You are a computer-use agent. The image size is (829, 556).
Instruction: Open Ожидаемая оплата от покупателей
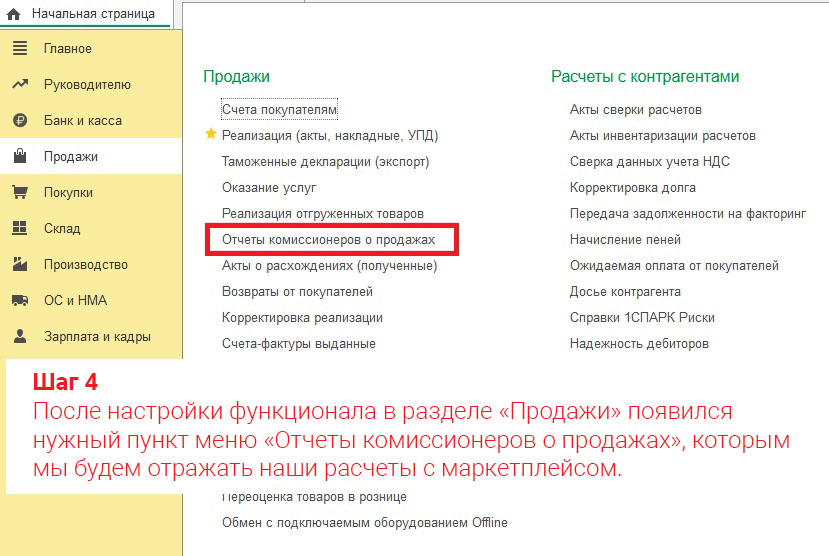(674, 266)
